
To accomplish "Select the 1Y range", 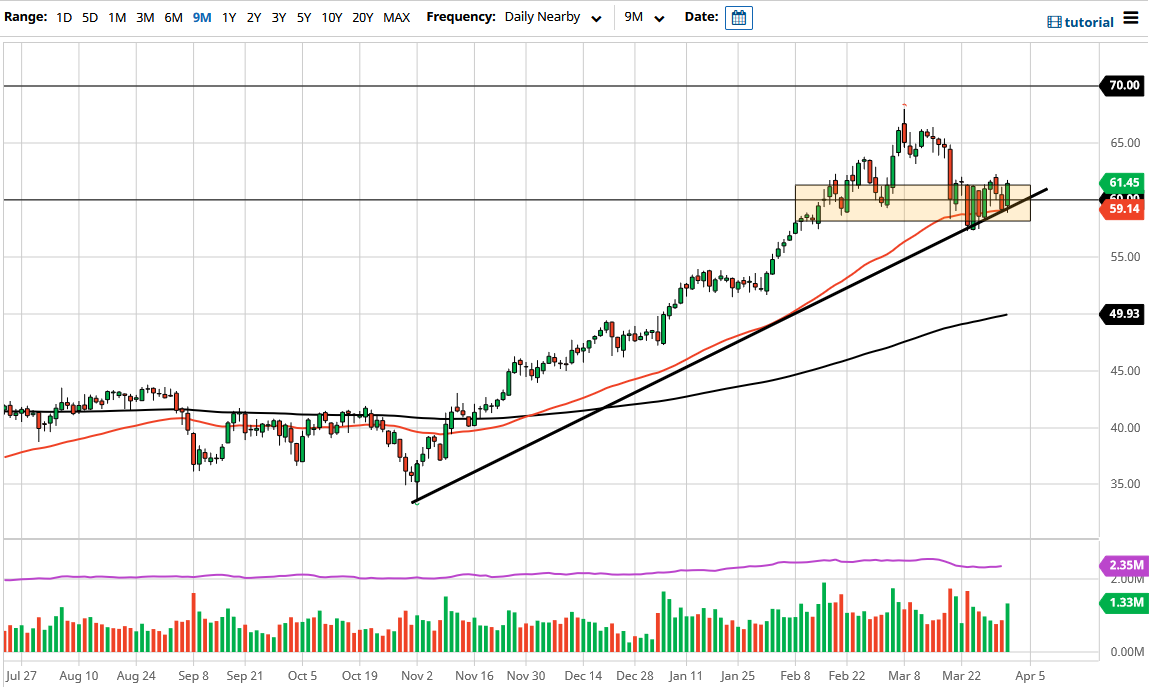I will [x=226, y=17].
